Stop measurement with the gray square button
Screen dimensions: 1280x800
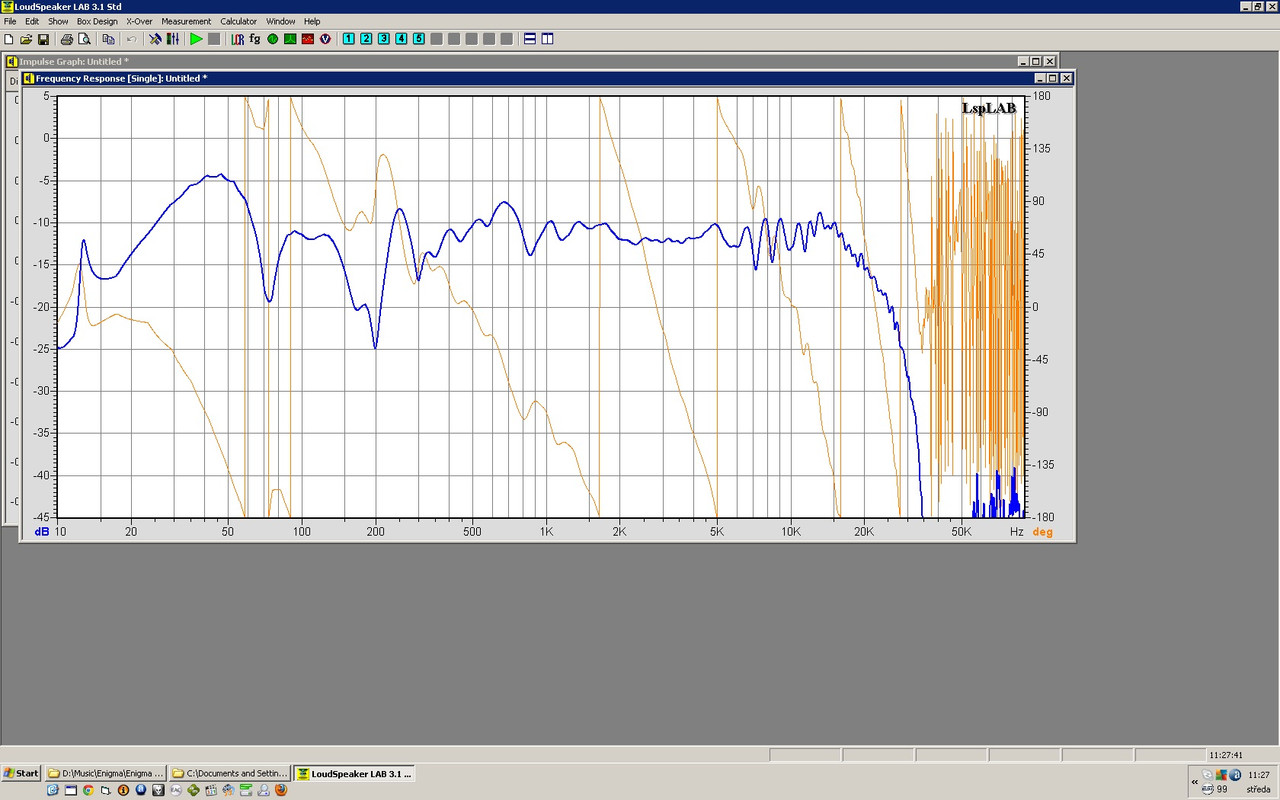pyautogui.click(x=214, y=39)
